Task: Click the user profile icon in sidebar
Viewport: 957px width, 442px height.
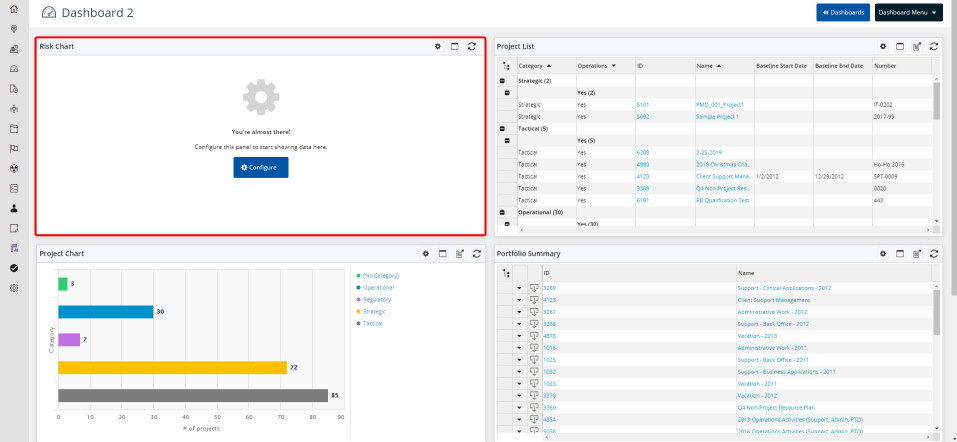Action: (x=14, y=208)
